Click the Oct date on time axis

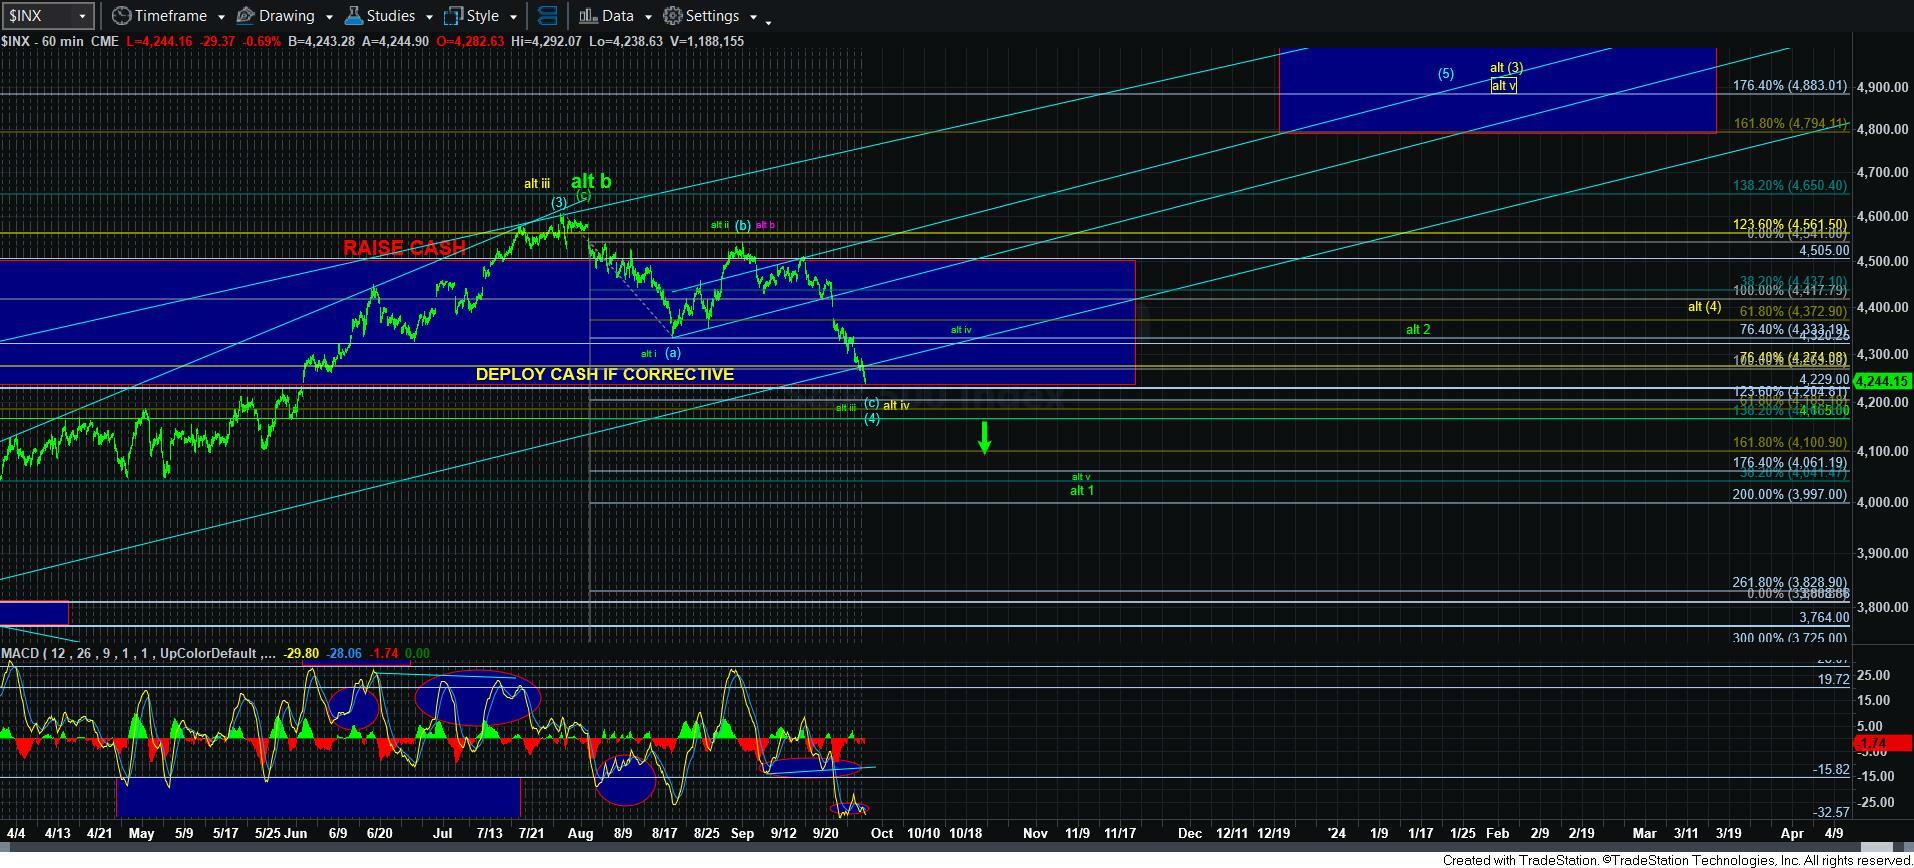pos(882,833)
